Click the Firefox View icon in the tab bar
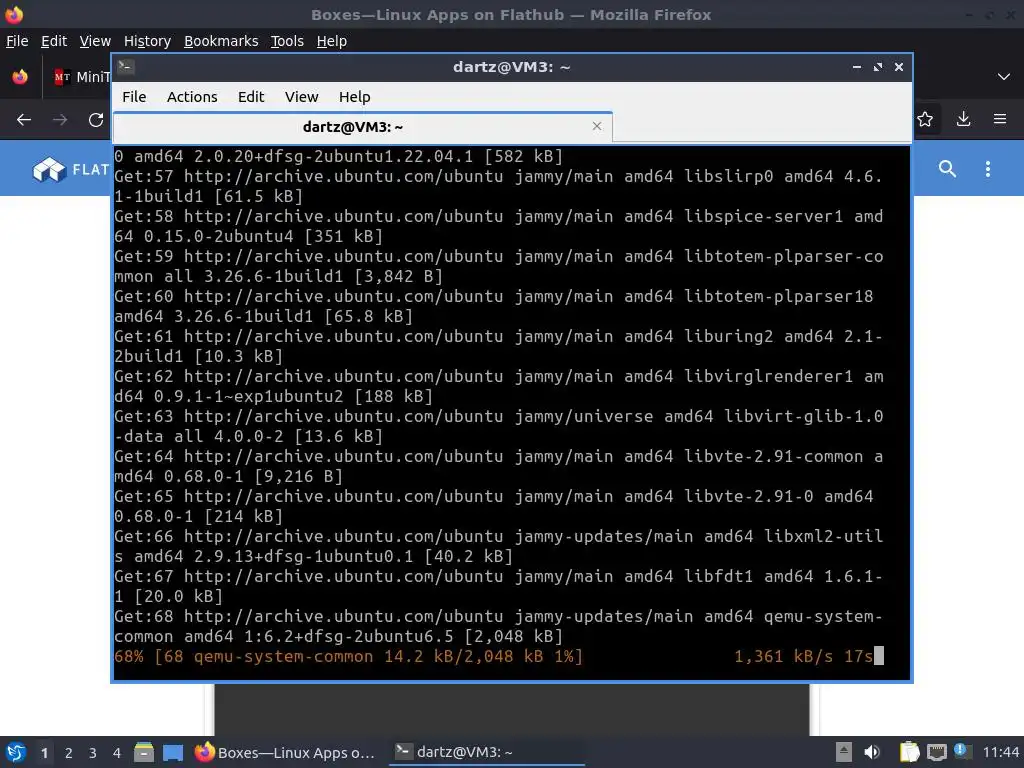1024x768 pixels. pos(20,77)
